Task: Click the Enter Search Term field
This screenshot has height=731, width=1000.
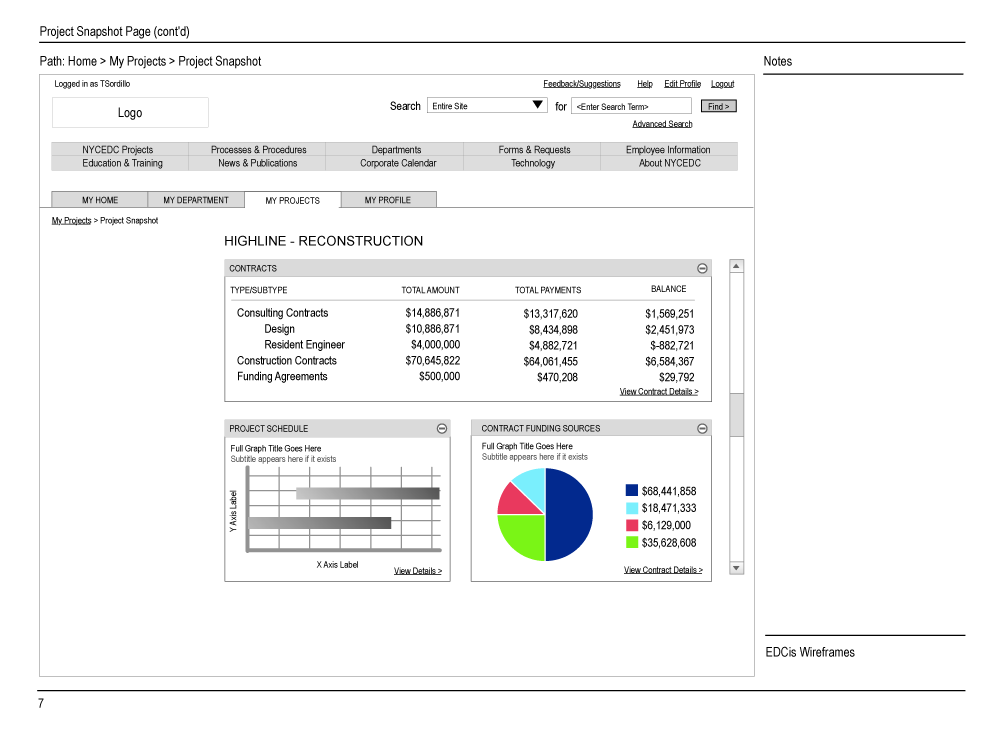Action: click(631, 105)
